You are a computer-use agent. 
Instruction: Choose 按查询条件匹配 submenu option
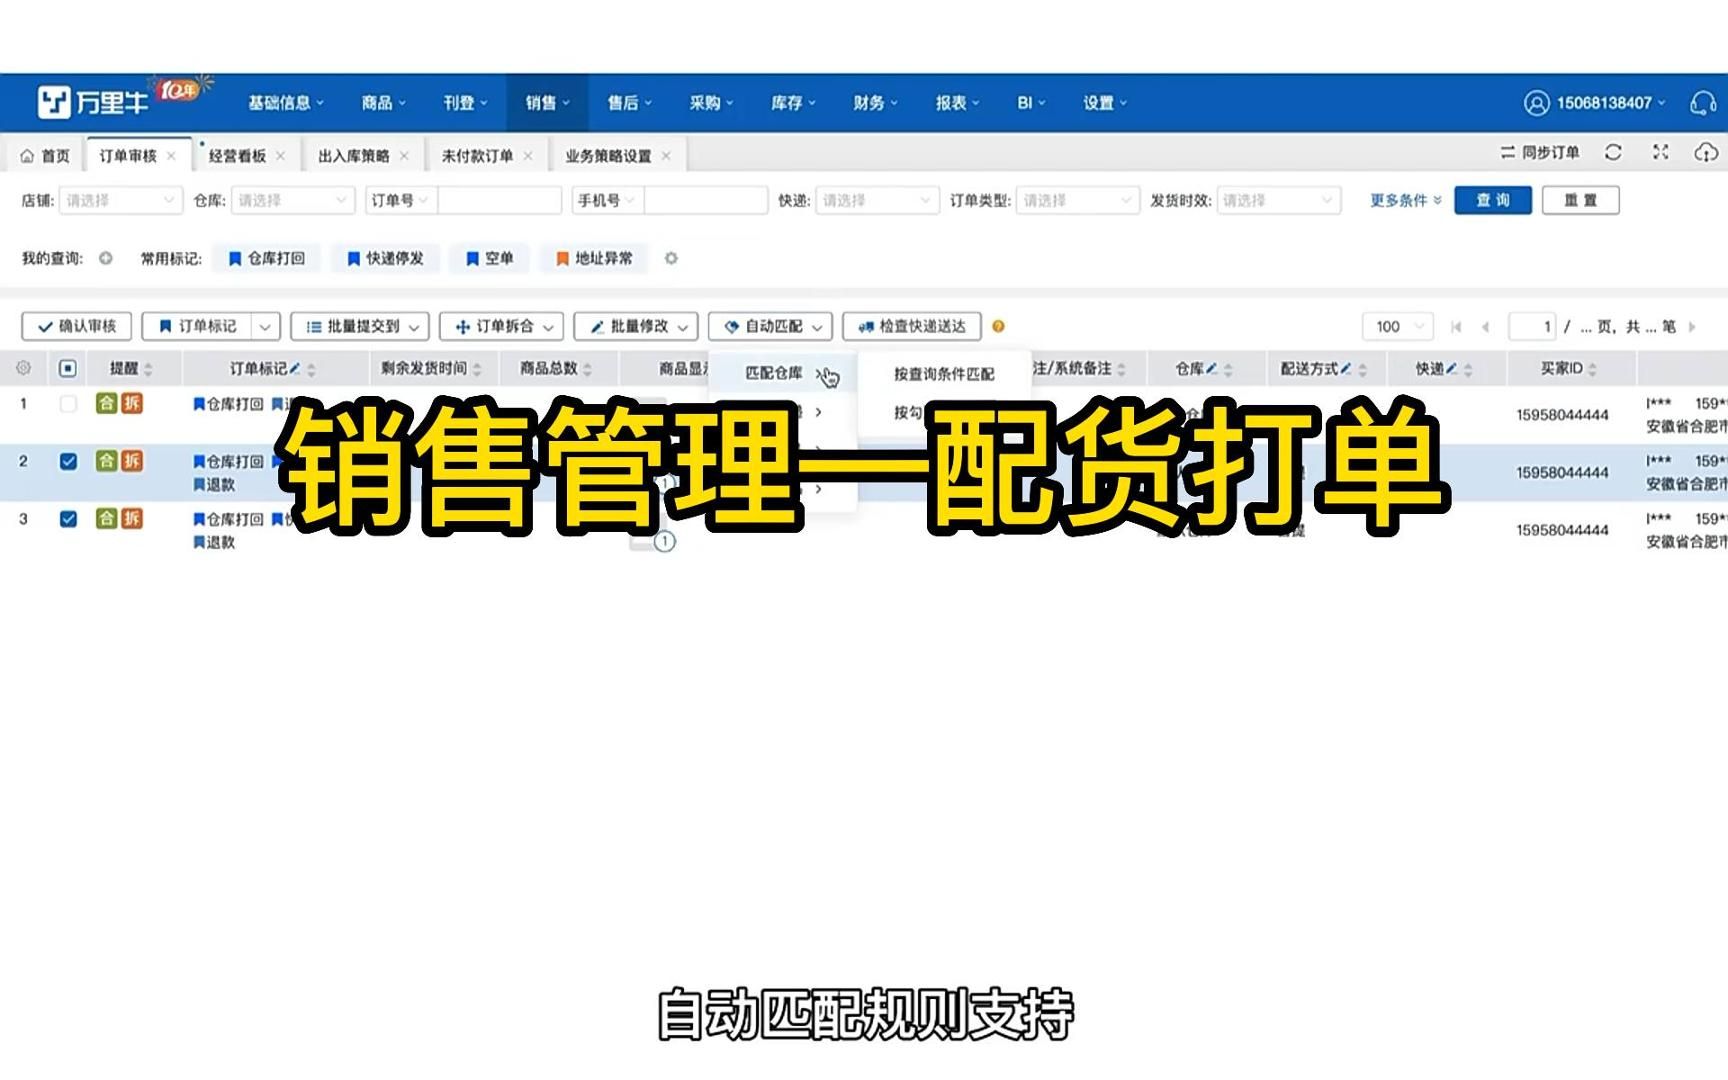click(x=944, y=374)
